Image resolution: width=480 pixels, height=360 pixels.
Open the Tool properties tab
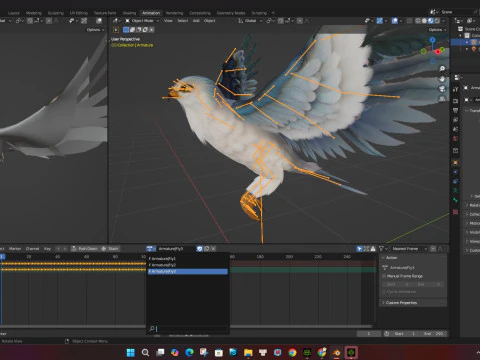point(455,89)
